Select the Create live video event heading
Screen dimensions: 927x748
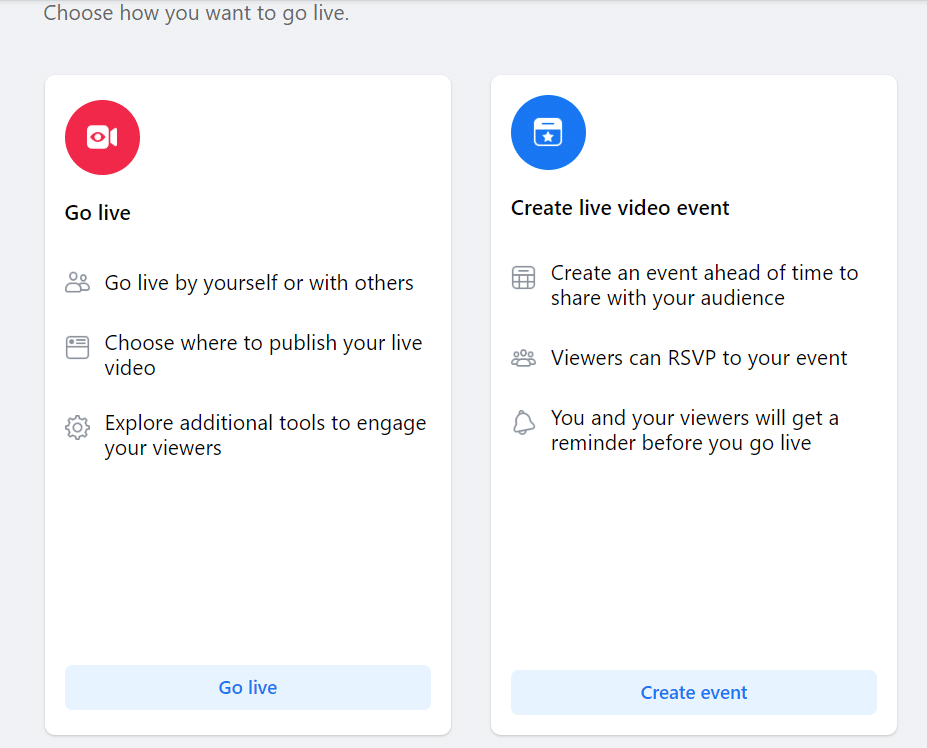click(620, 208)
